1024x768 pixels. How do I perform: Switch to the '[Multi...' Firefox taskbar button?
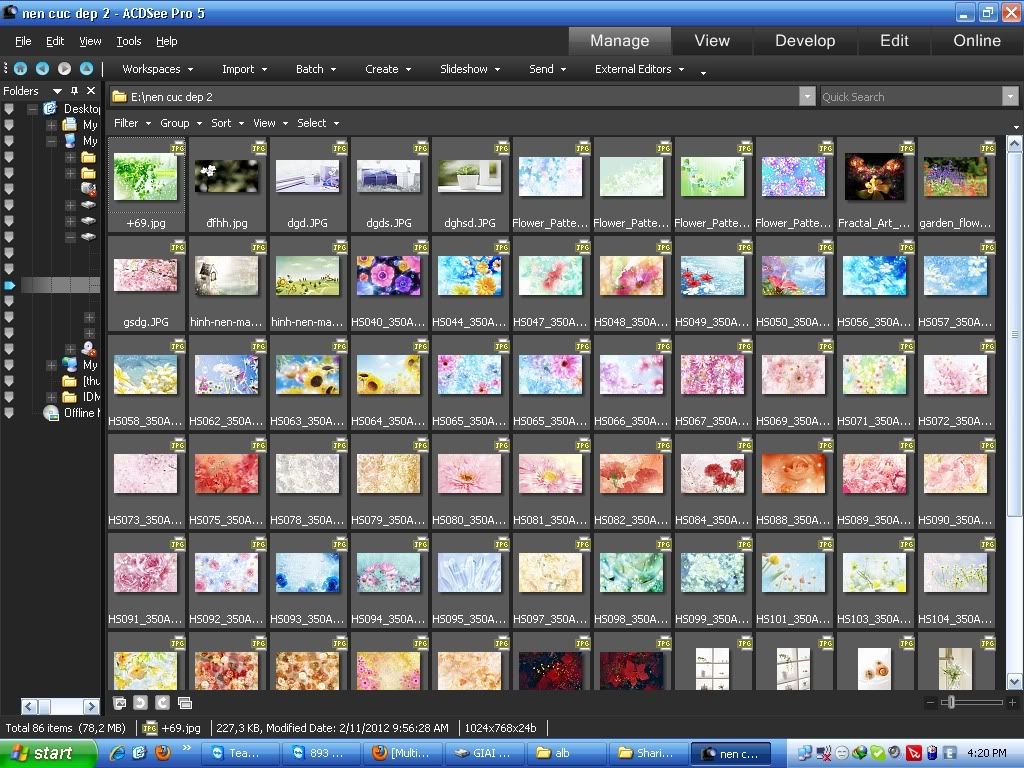click(x=404, y=753)
